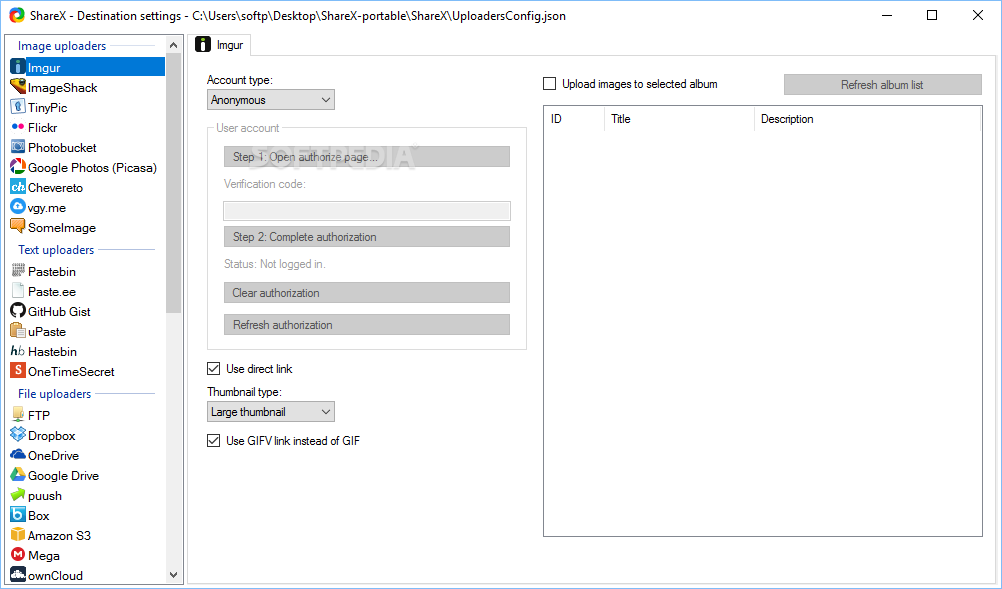Click the Status: Not logged in text
The height and width of the screenshot is (589, 1002).
pos(274,264)
